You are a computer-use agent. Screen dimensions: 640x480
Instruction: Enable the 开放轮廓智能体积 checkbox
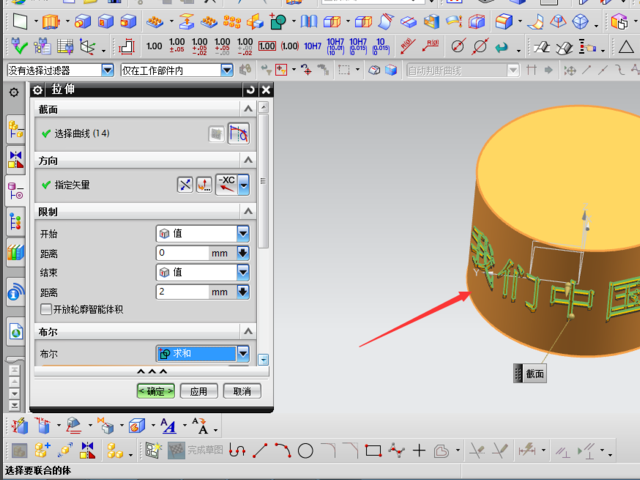(x=46, y=309)
